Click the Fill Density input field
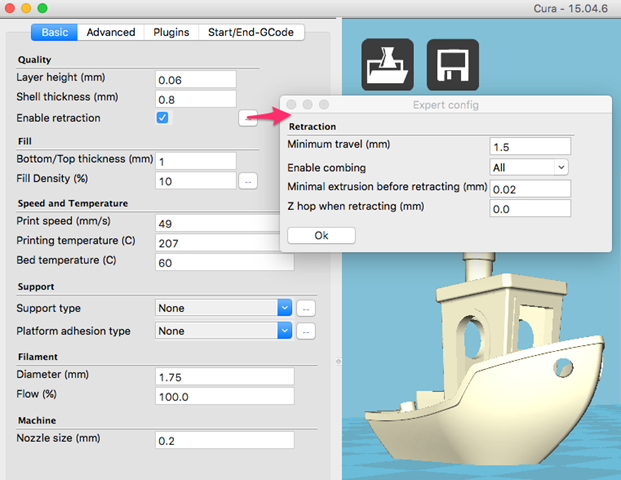 point(196,181)
